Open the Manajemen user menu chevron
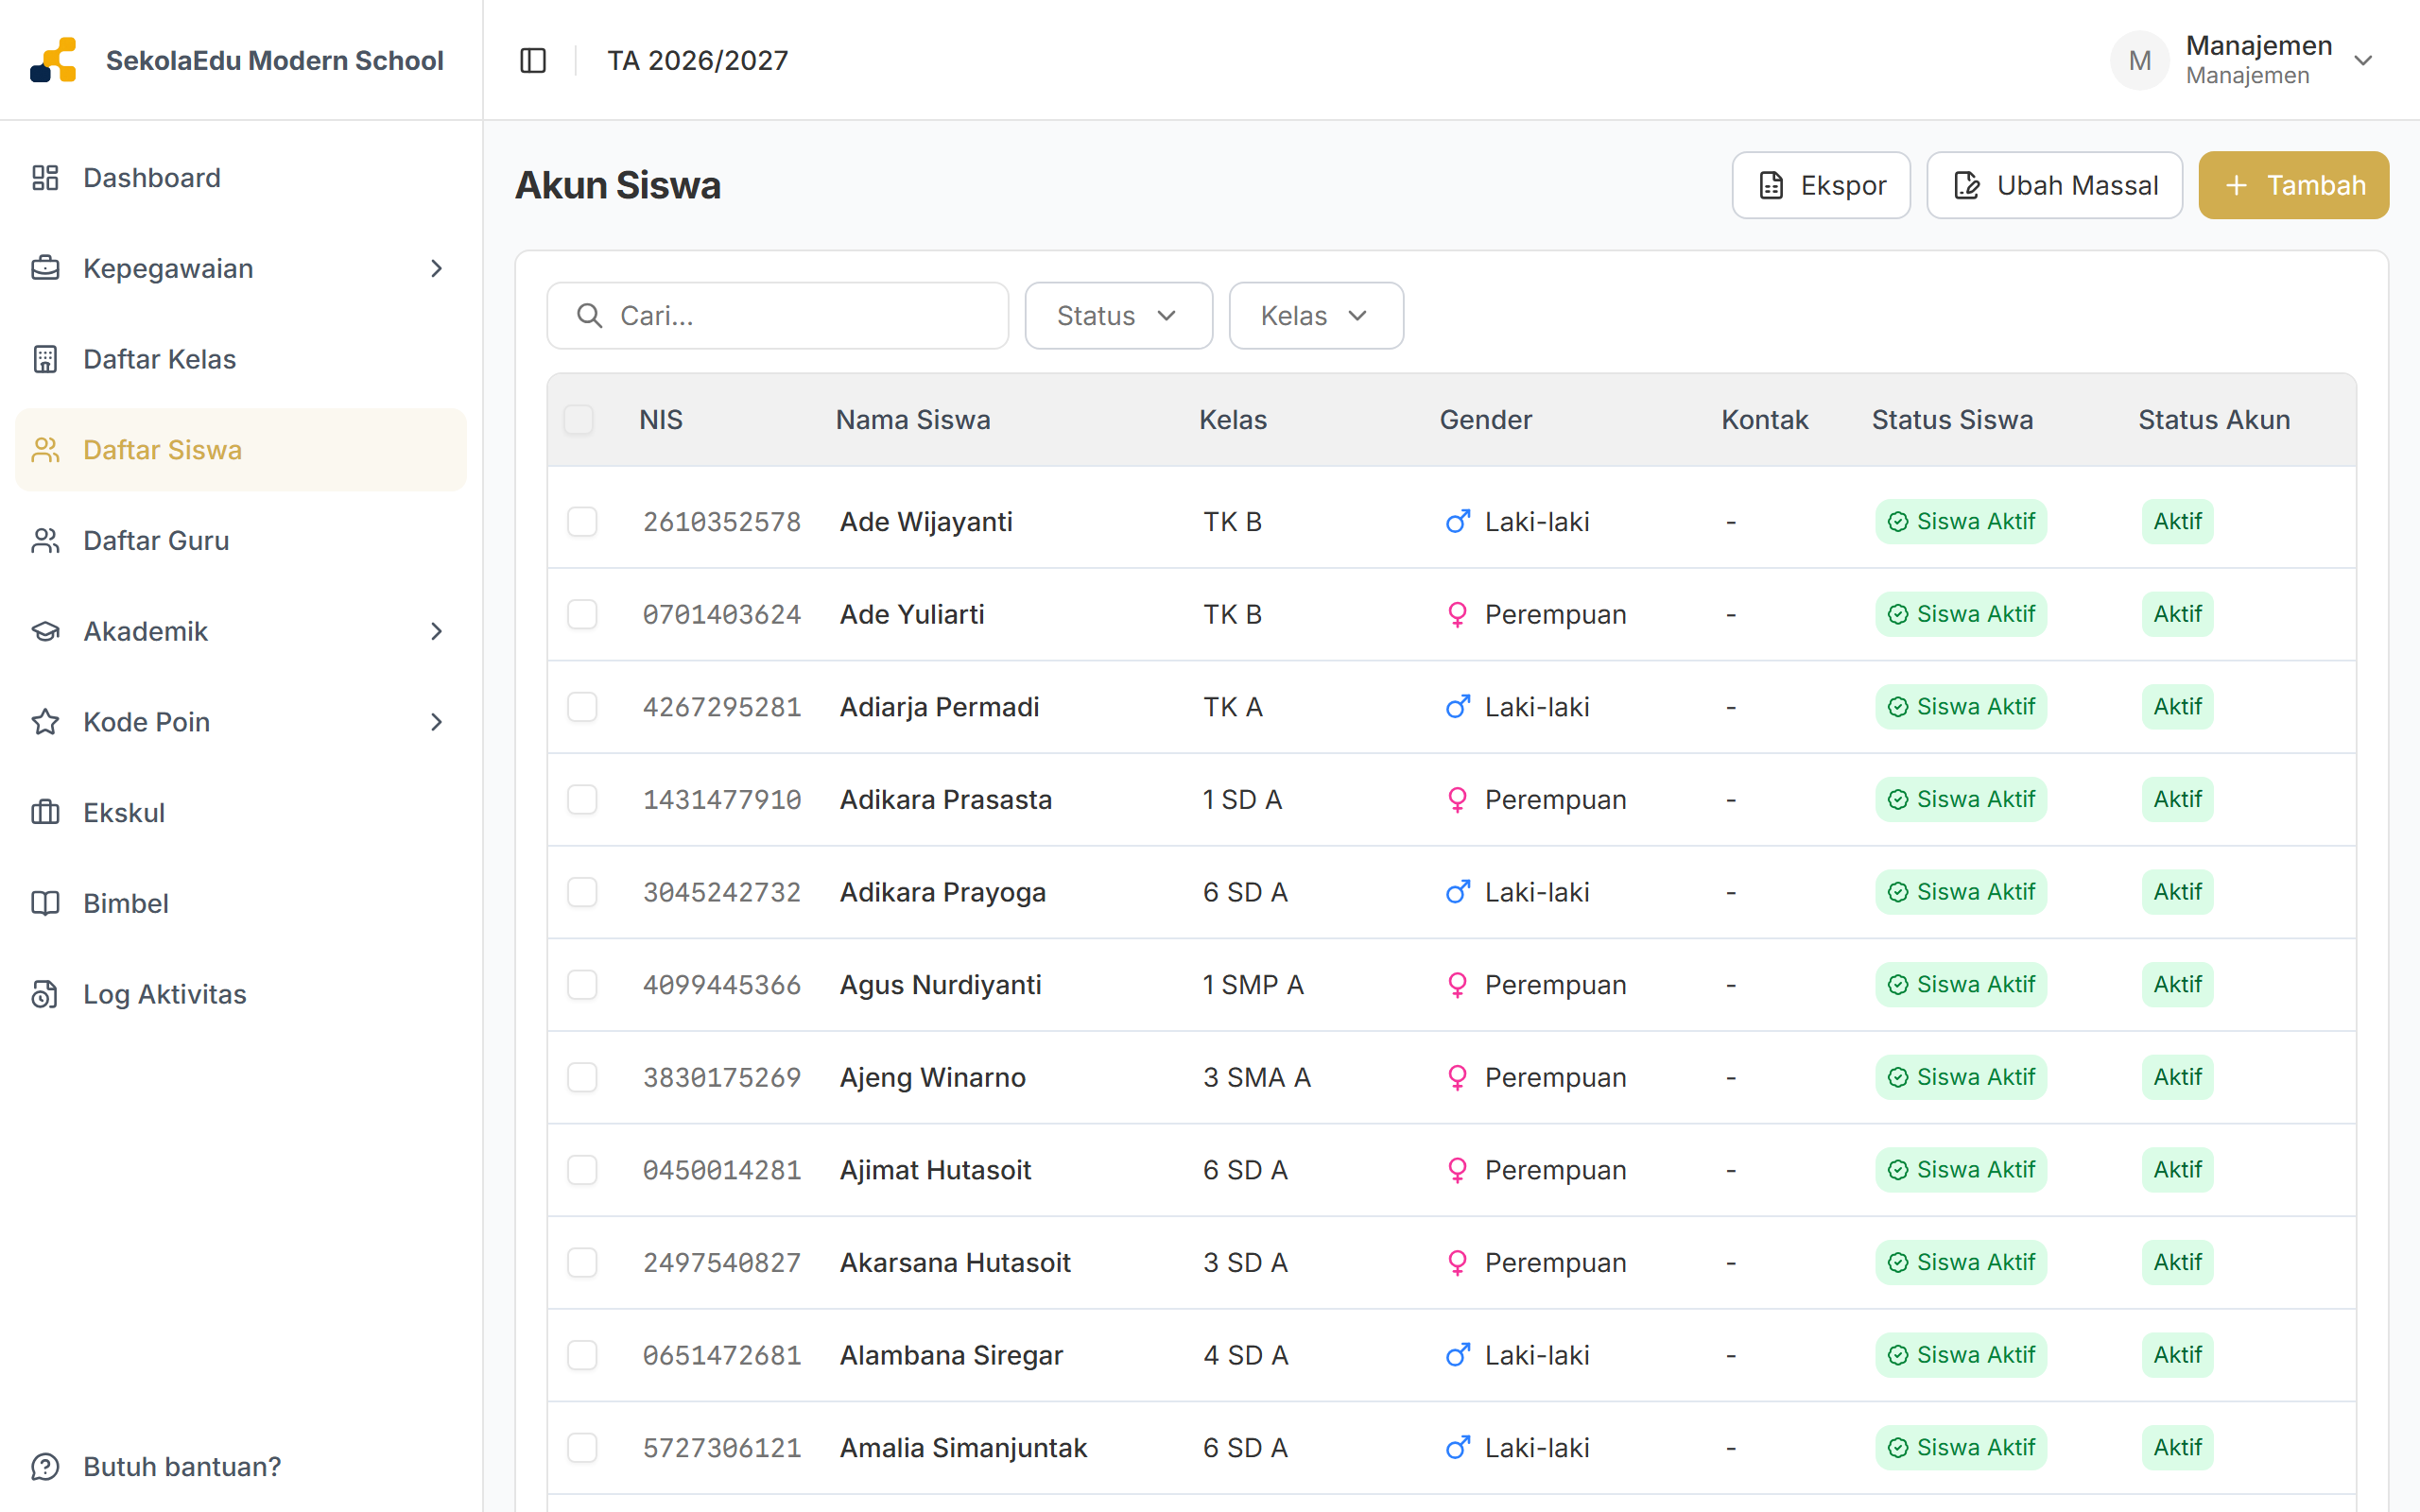 click(2363, 61)
